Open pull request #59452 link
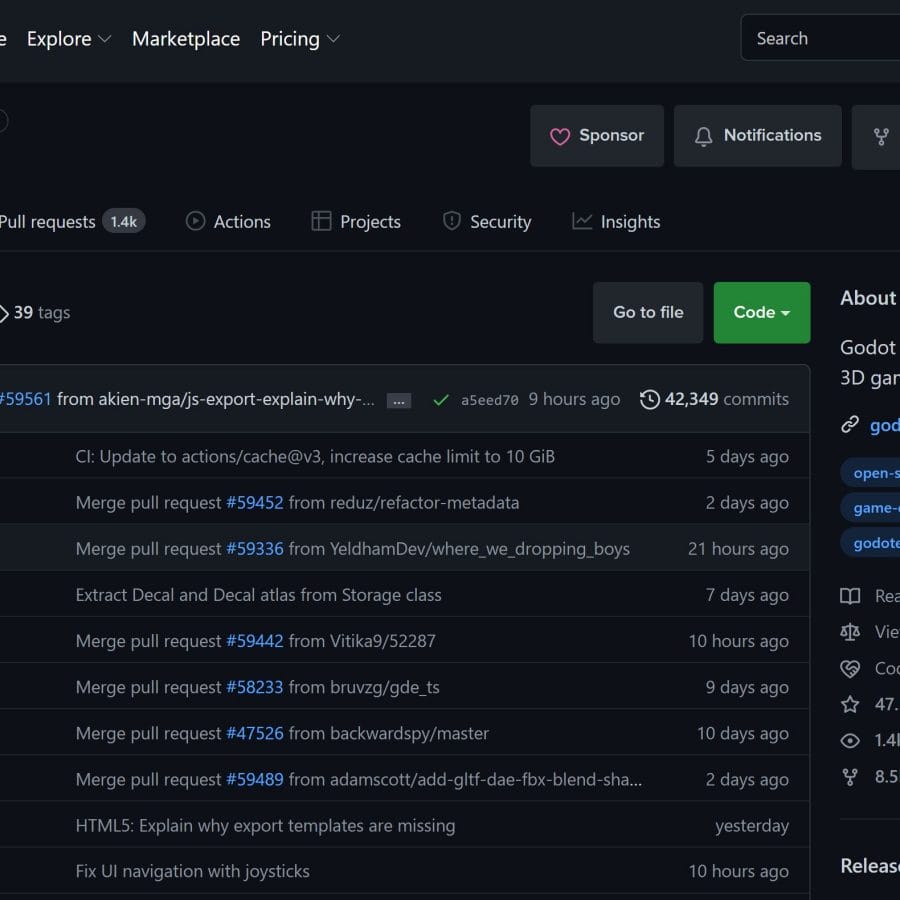Viewport: 900px width, 900px height. click(255, 503)
